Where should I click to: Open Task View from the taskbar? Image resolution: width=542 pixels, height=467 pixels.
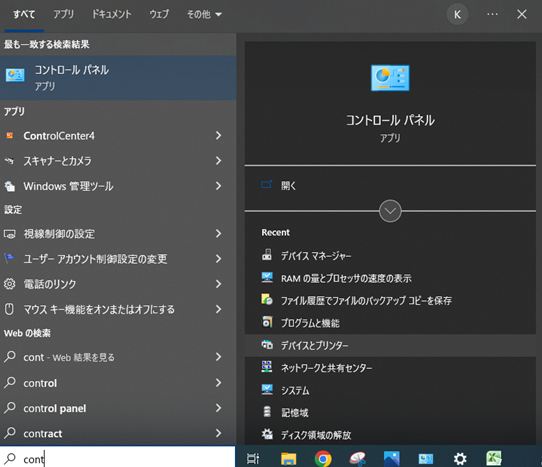253,459
